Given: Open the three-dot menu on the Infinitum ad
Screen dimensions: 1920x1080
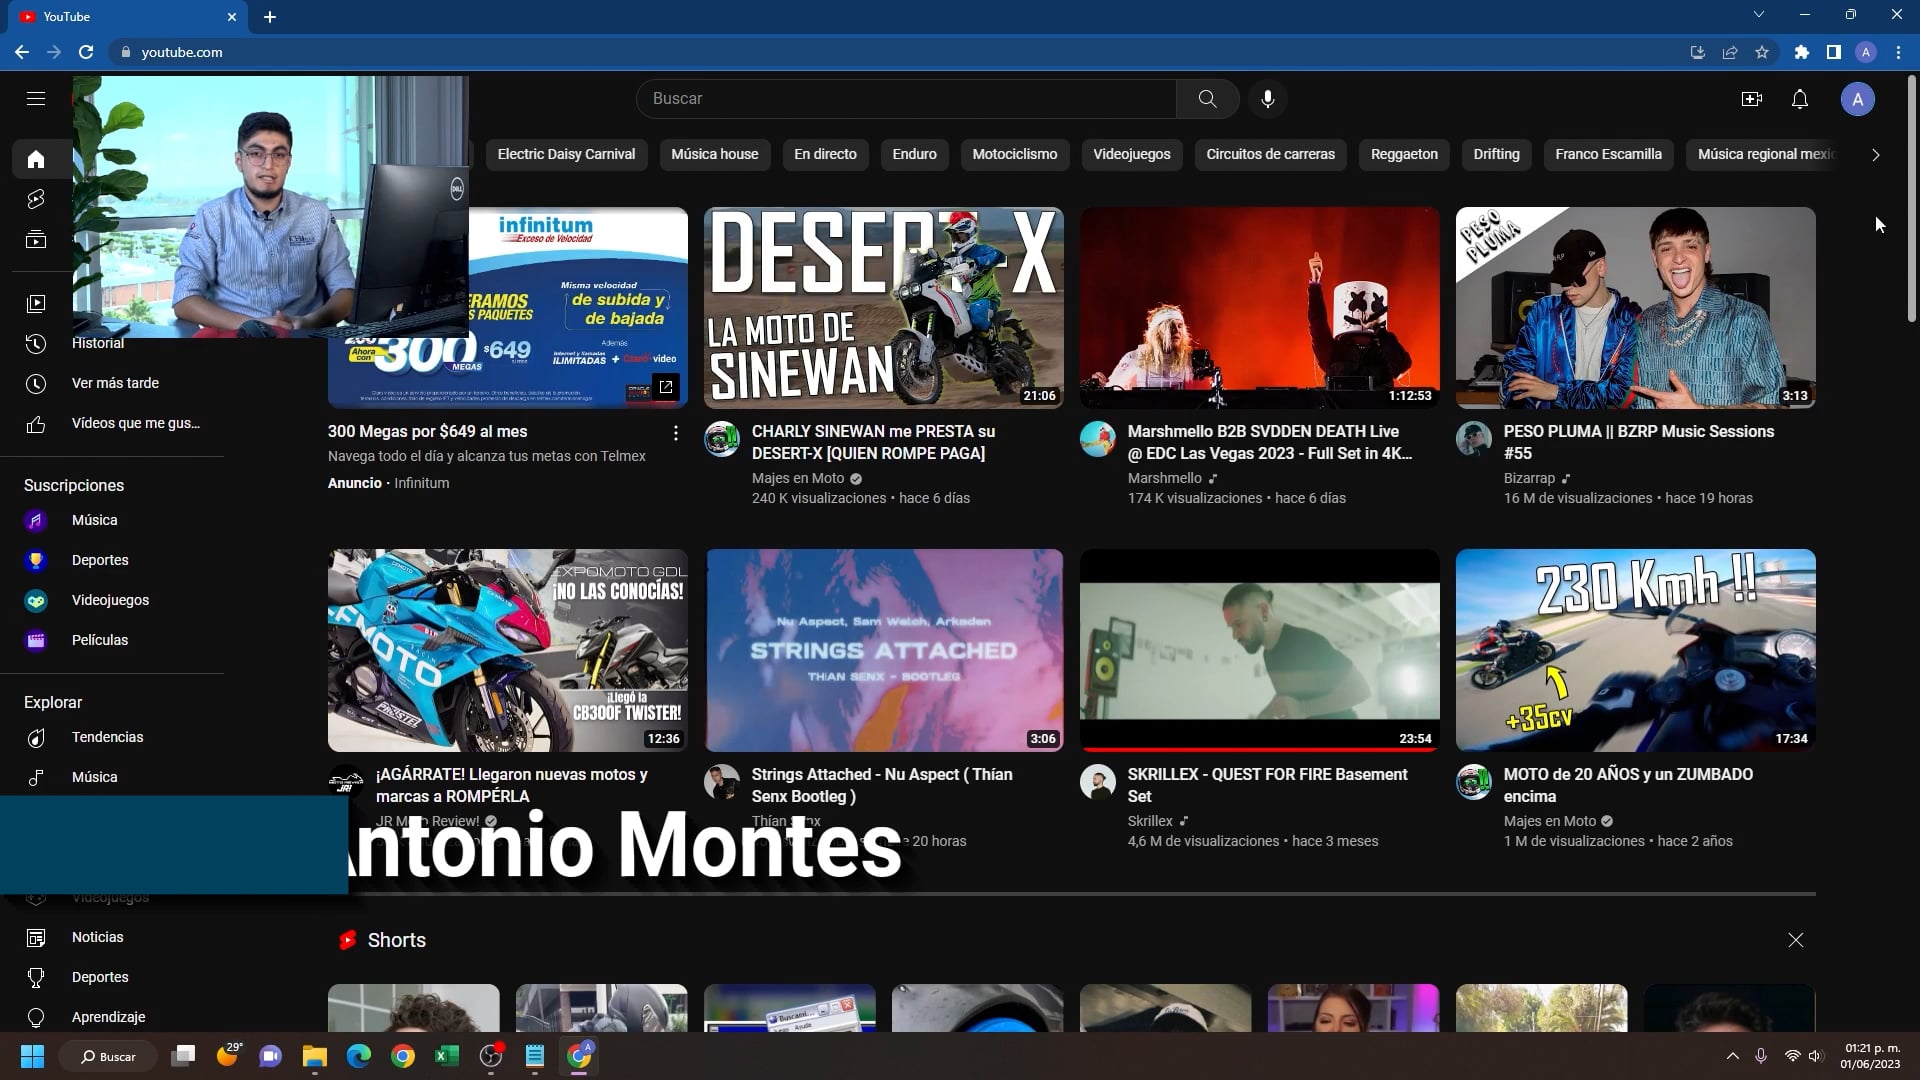Looking at the screenshot, I should (675, 432).
